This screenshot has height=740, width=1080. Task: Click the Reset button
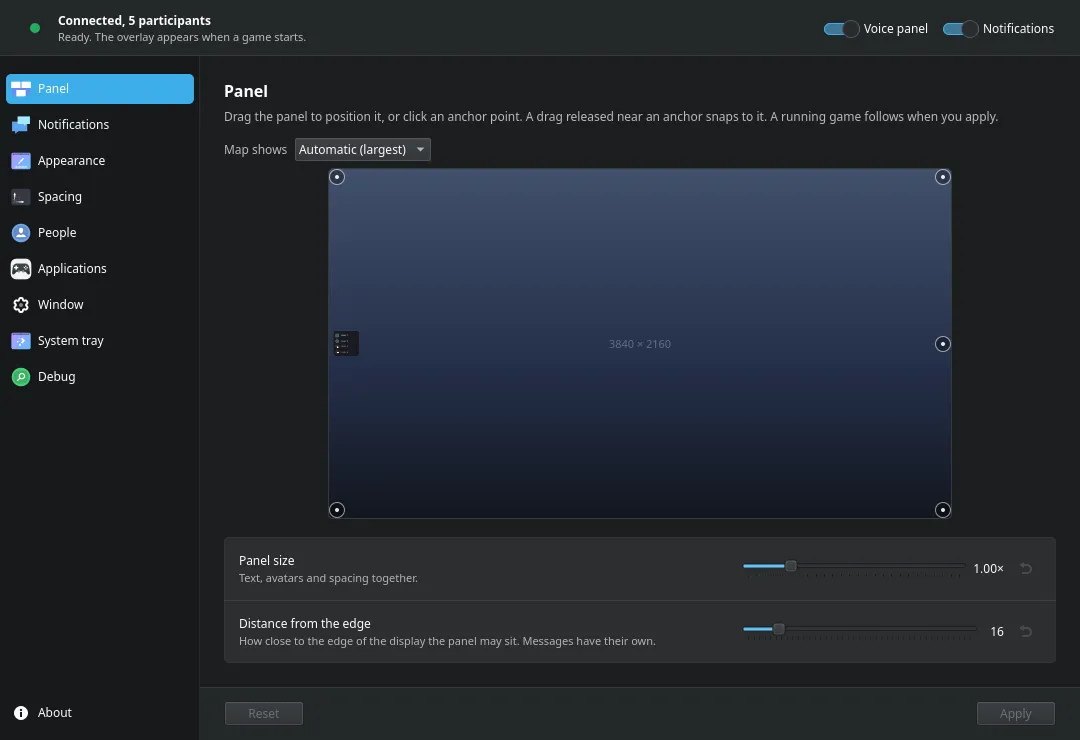(264, 714)
